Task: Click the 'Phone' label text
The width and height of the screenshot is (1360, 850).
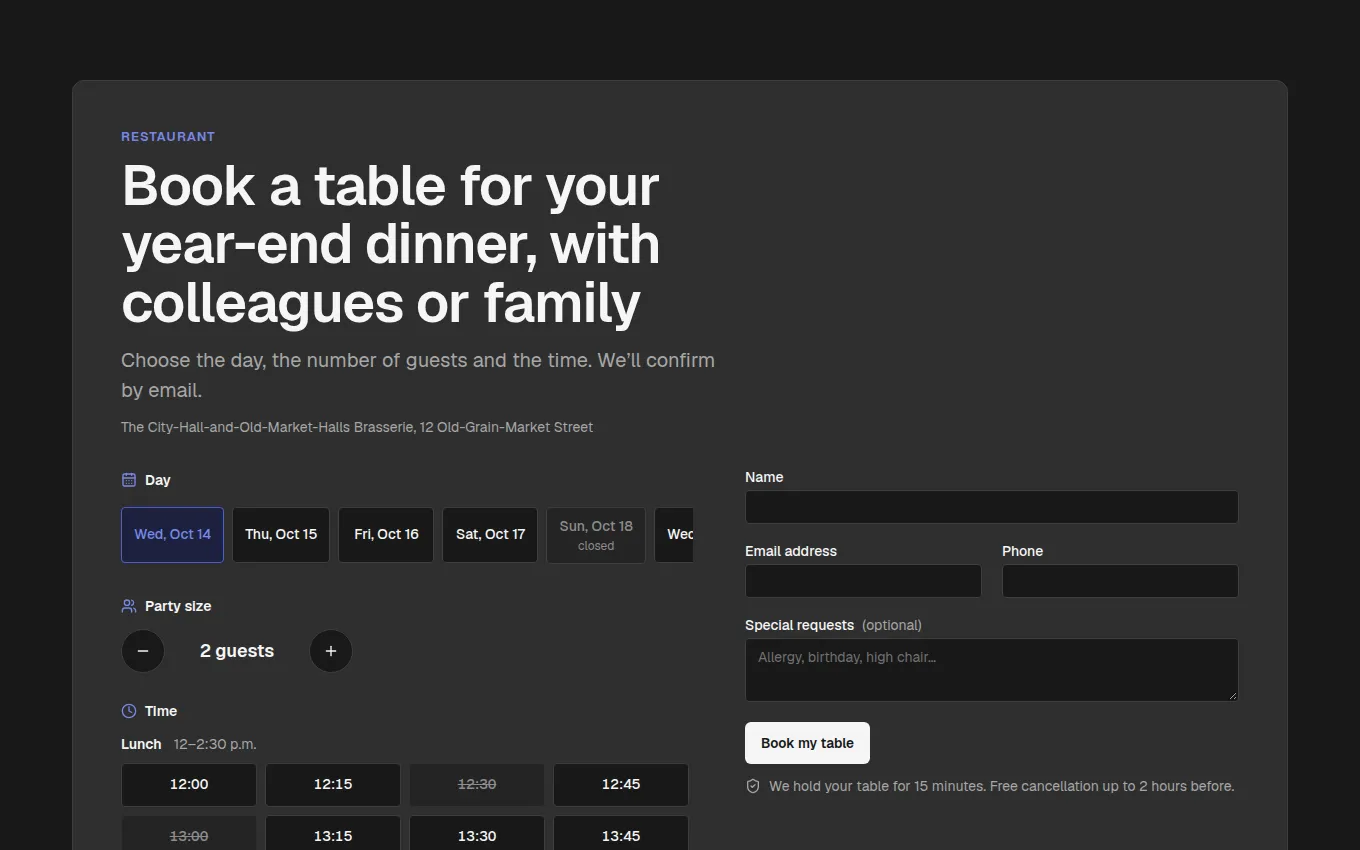Action: (x=1022, y=551)
